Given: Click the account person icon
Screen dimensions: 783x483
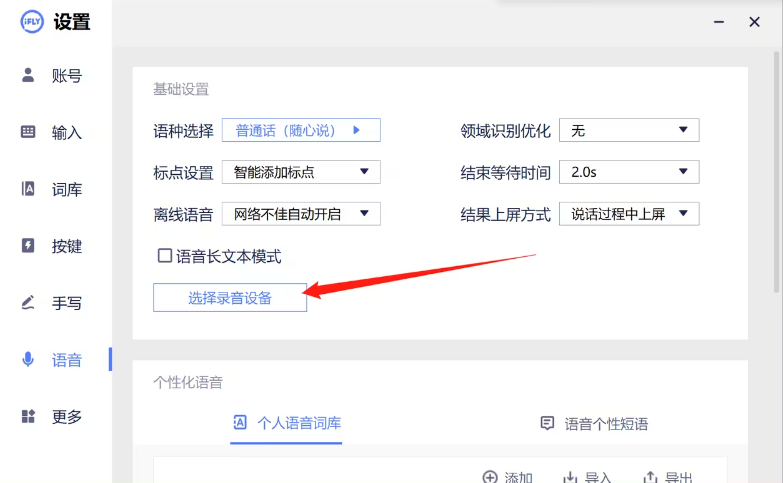Looking at the screenshot, I should point(28,75).
